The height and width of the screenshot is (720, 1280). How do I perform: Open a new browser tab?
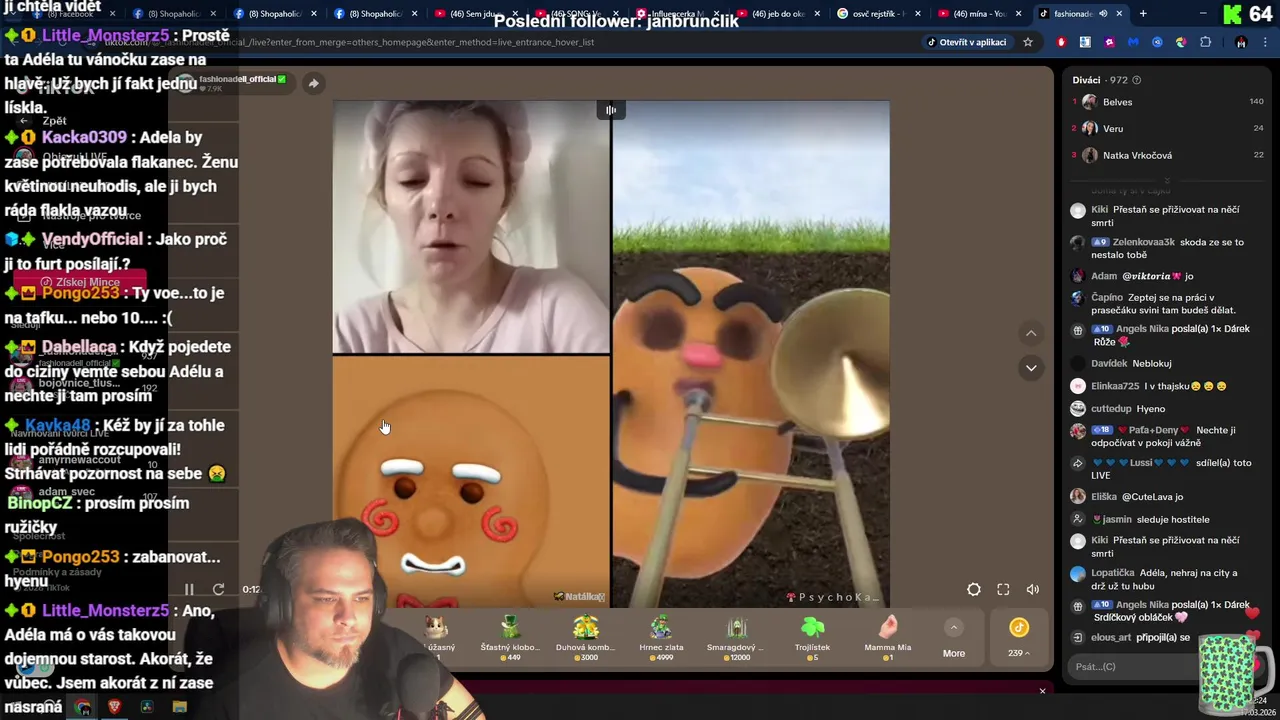coord(1143,14)
